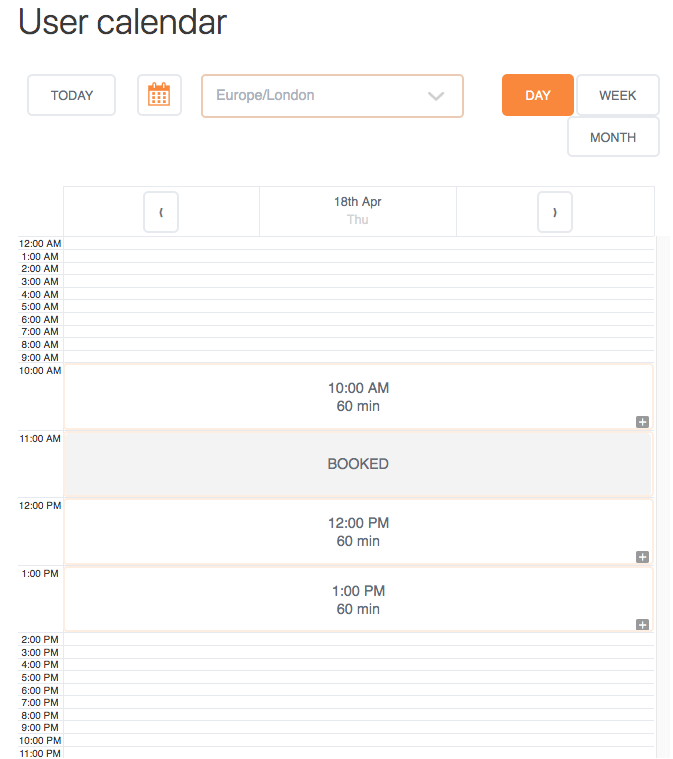Viewport: 673px width, 759px height.
Task: Click plus icon on 12:00 PM slot
Action: click(x=642, y=557)
